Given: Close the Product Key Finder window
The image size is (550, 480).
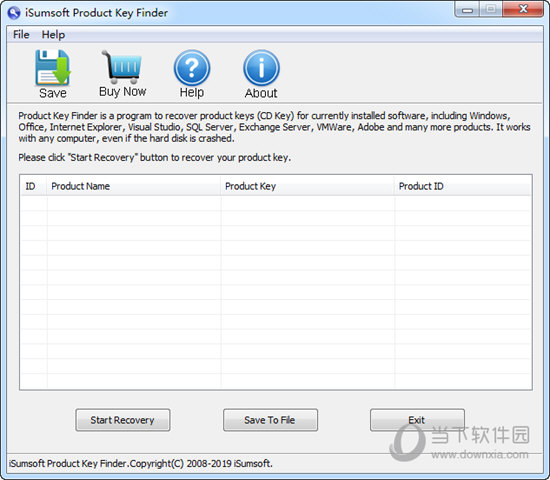Looking at the screenshot, I should pyautogui.click(x=523, y=9).
